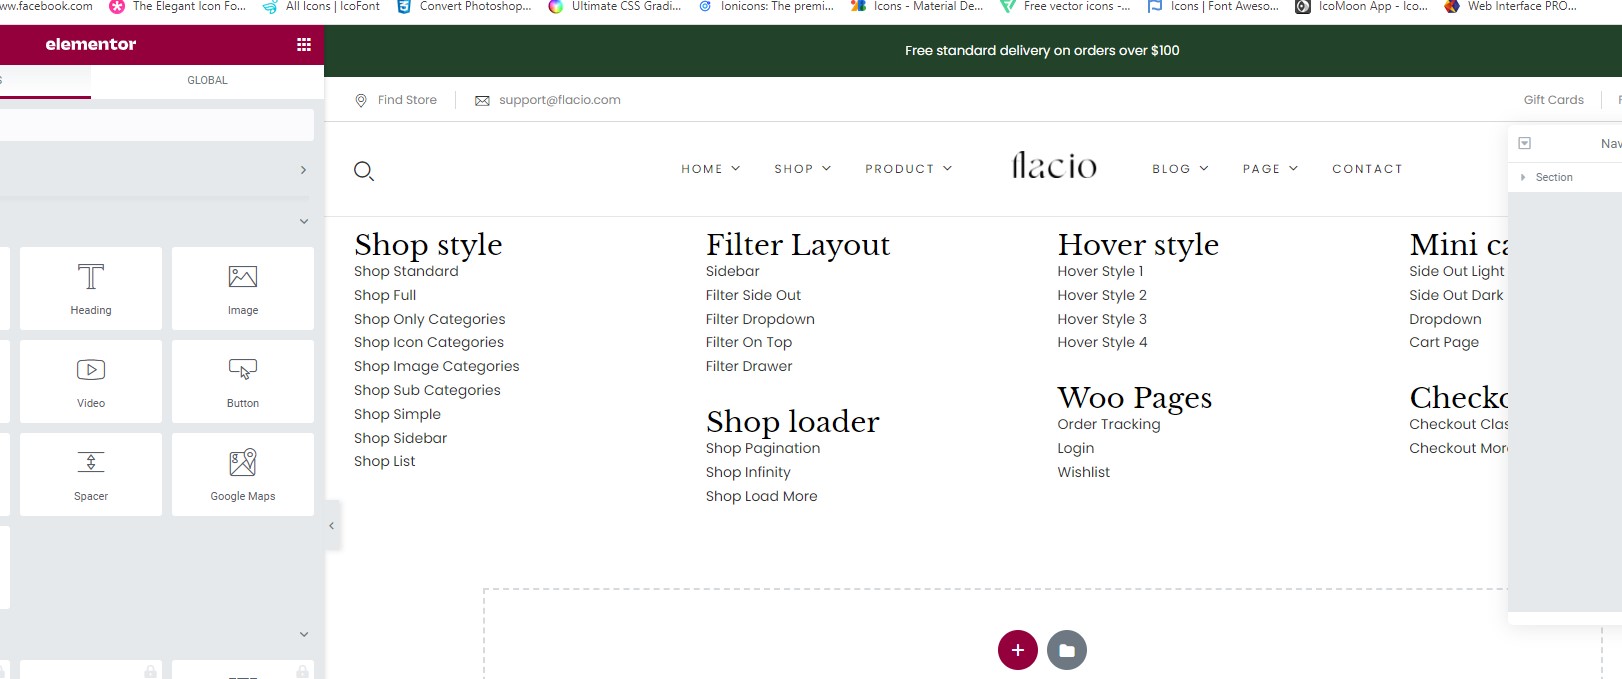The image size is (1622, 679).
Task: Click the add new section plus button
Action: [x=1018, y=650]
